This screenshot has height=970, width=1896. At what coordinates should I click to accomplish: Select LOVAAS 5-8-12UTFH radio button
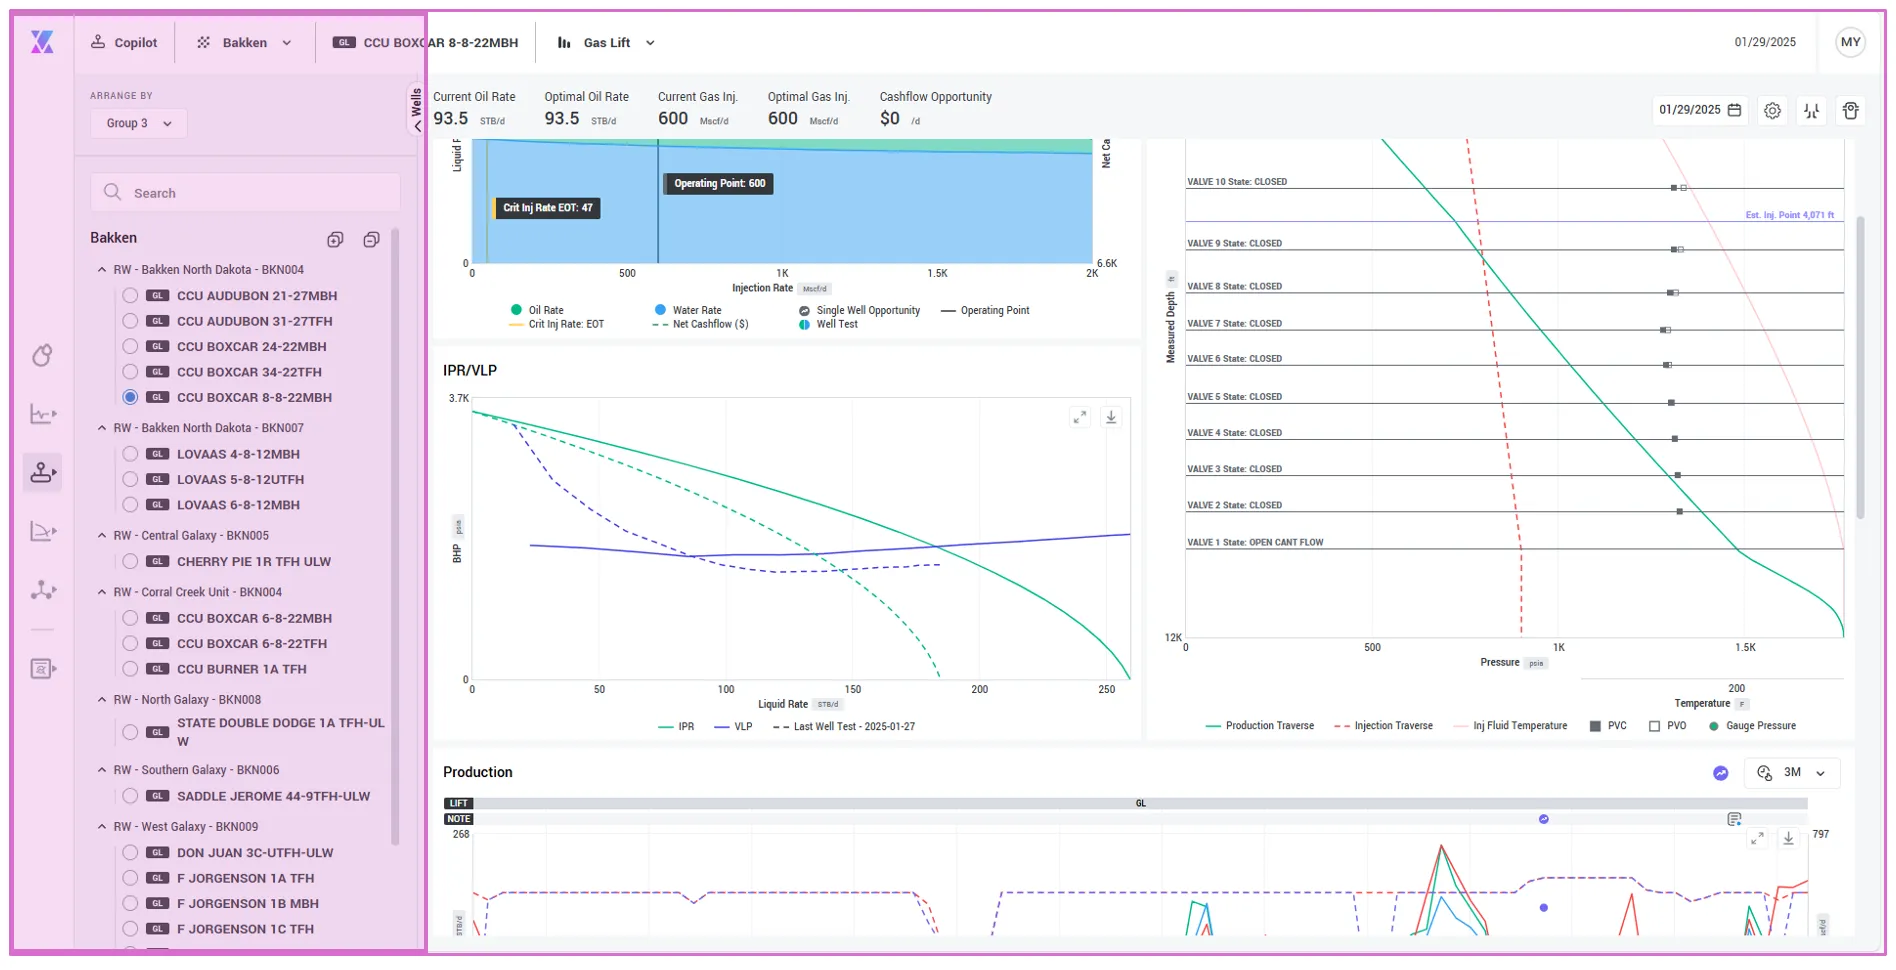coord(130,479)
